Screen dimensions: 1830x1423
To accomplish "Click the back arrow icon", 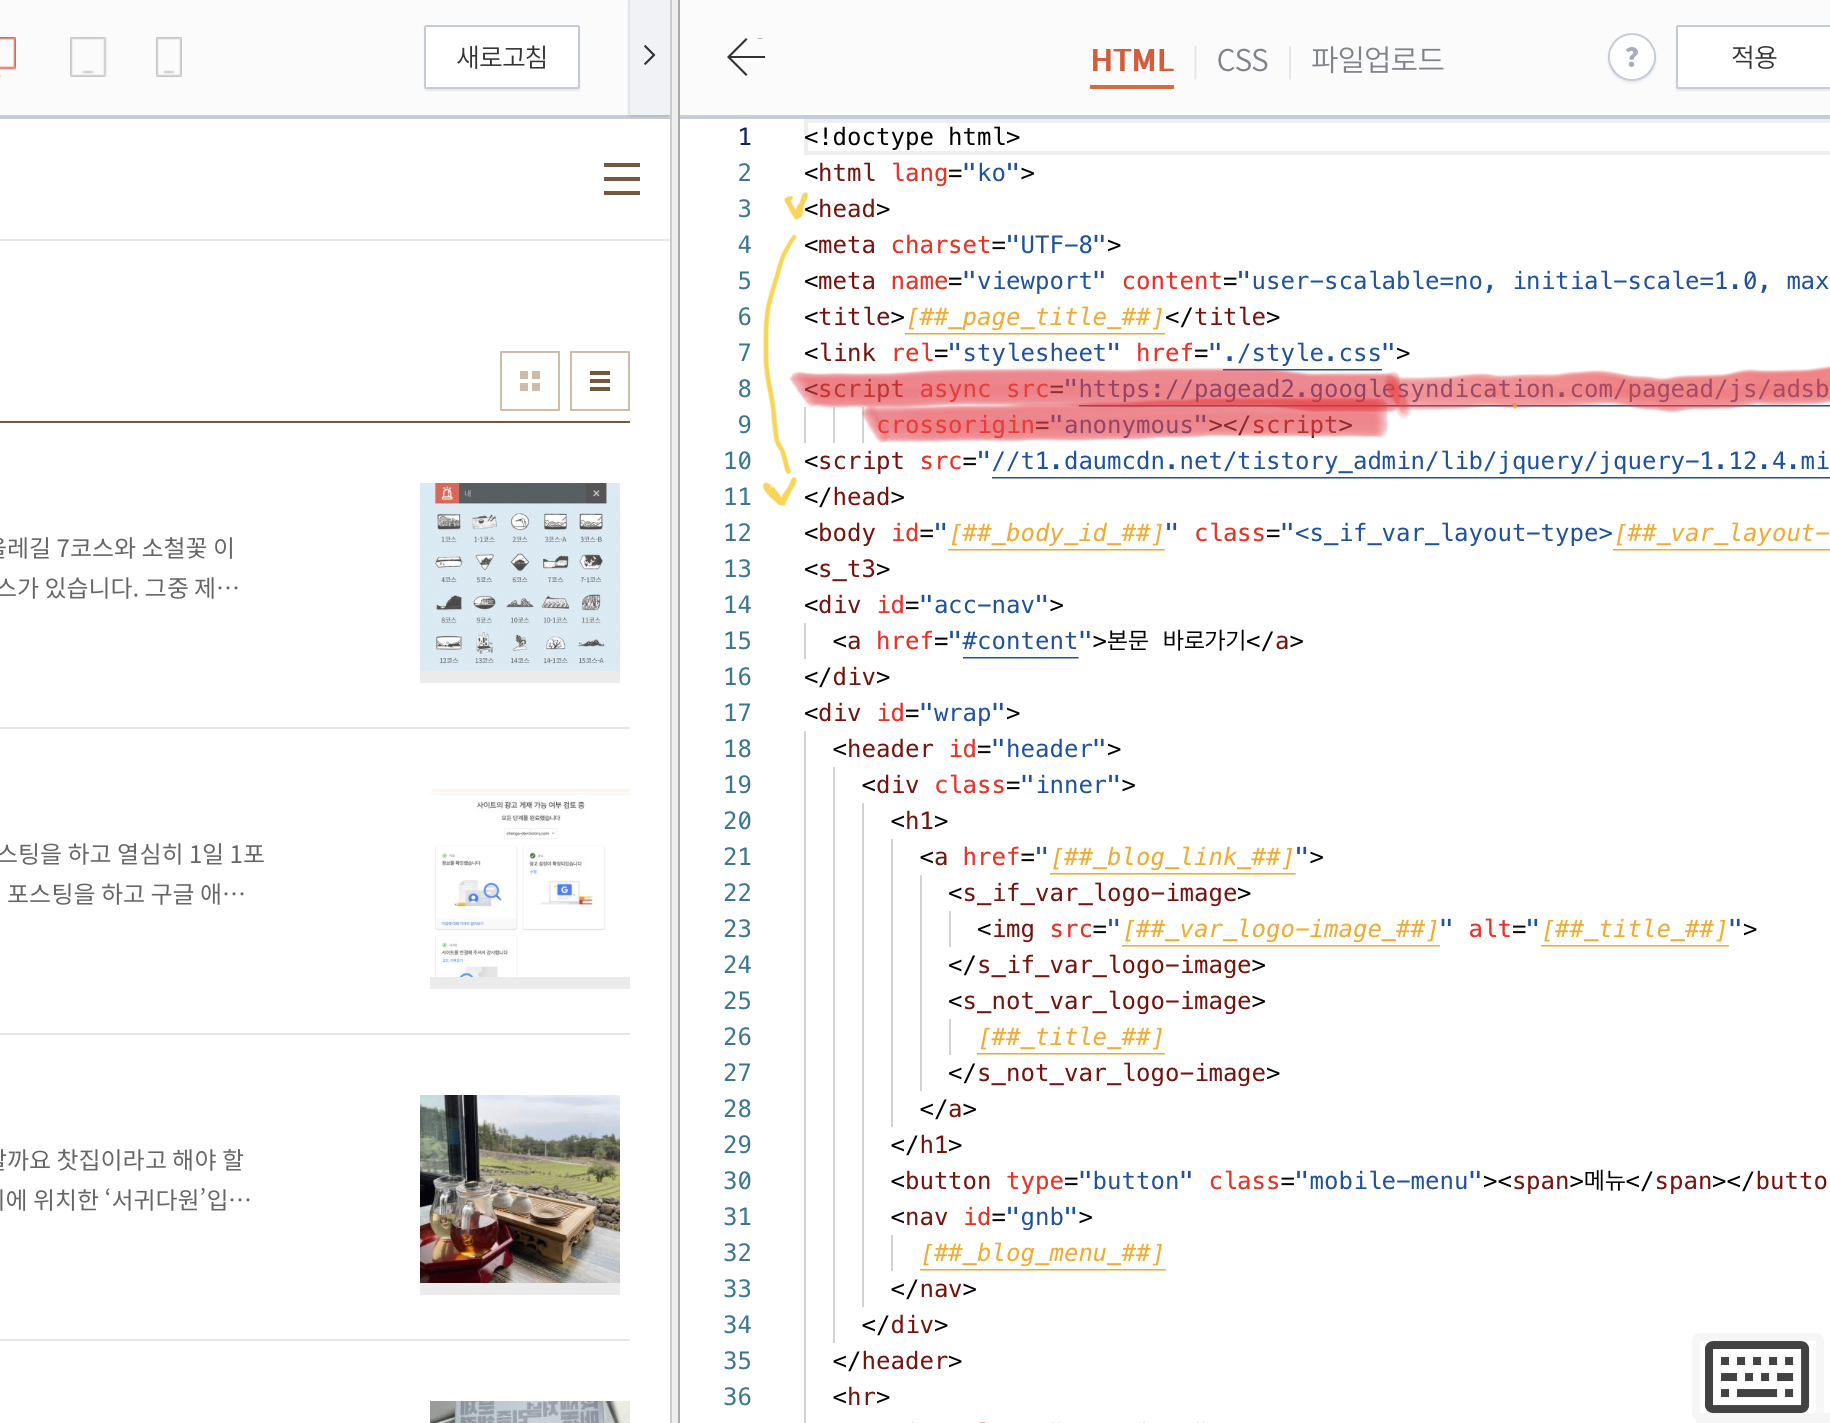I will pyautogui.click(x=746, y=57).
